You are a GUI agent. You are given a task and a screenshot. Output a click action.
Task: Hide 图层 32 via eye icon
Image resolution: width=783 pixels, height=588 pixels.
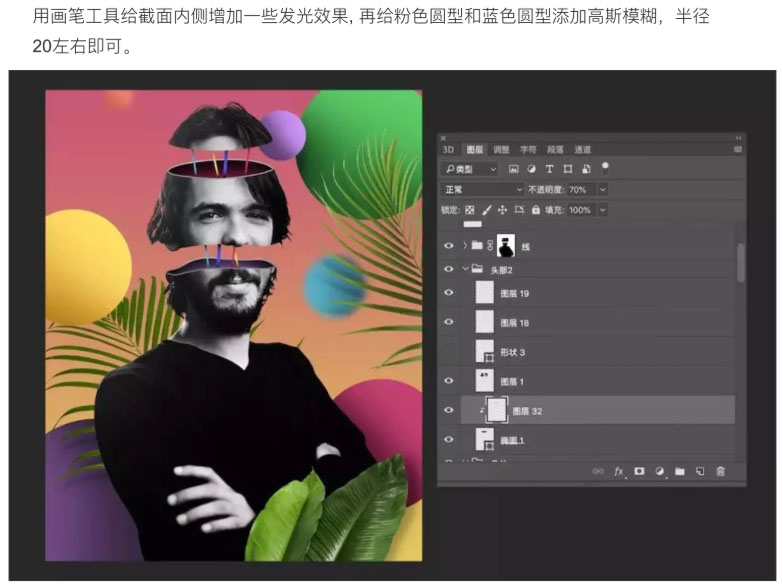tap(448, 410)
